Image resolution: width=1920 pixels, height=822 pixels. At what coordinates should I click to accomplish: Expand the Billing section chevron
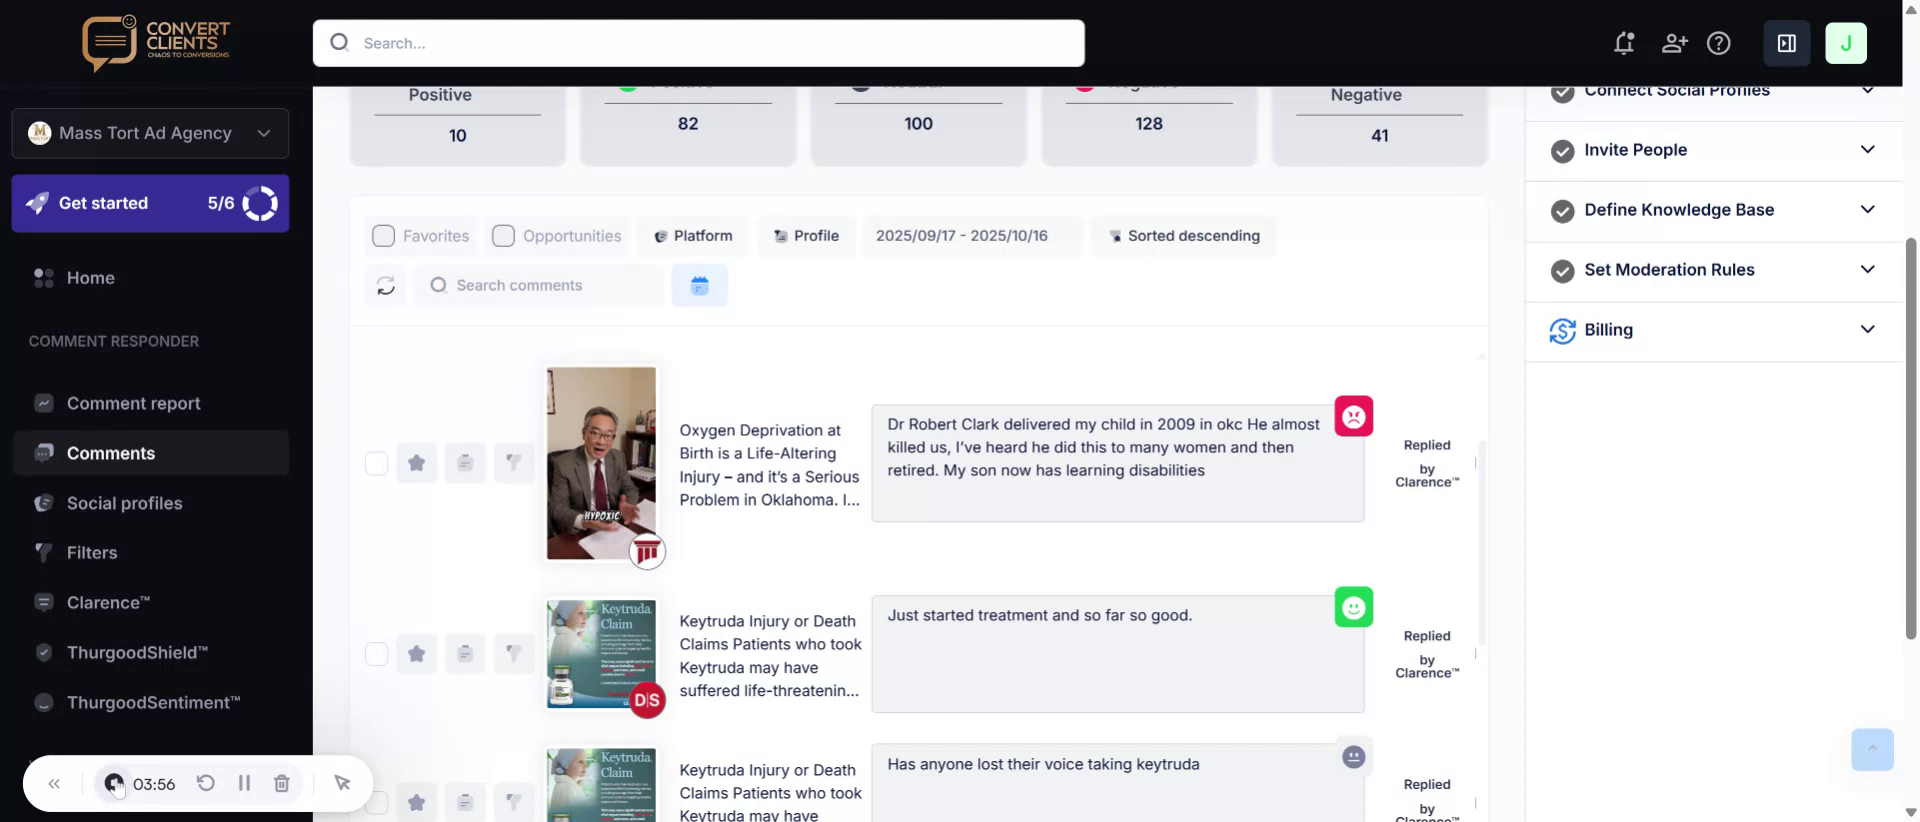[x=1867, y=330]
